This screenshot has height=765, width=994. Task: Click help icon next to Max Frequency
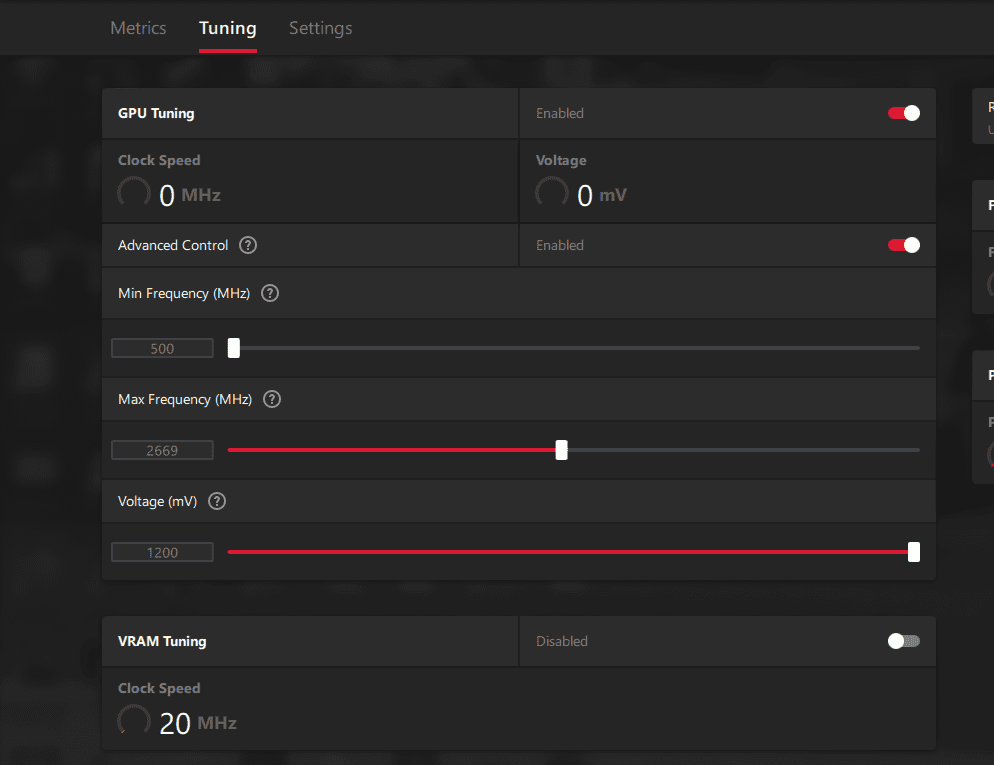pos(272,399)
